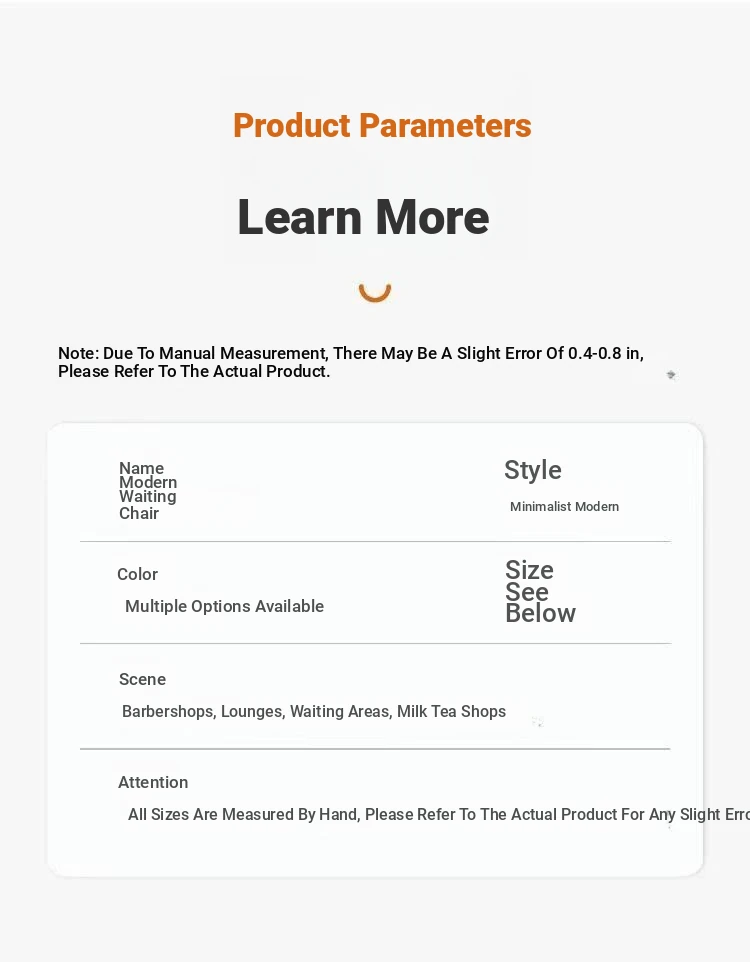Click the "Size" field label
Viewport: 750px width, 962px height.
coord(529,570)
